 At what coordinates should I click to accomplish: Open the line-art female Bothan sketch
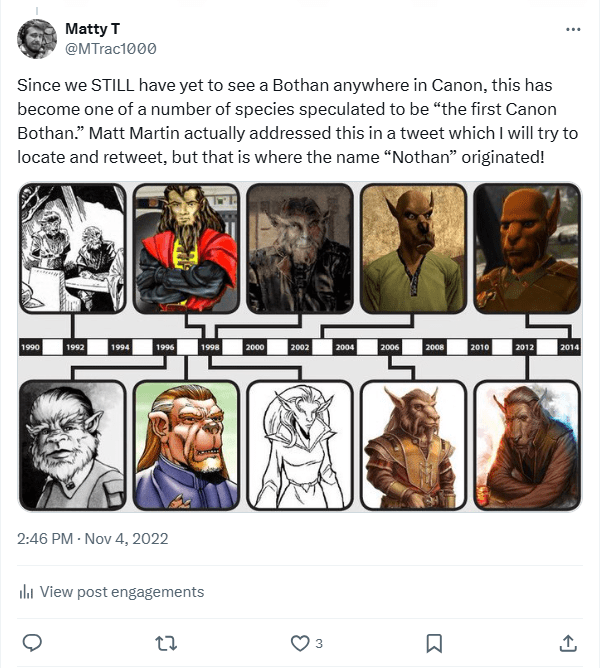(298, 445)
